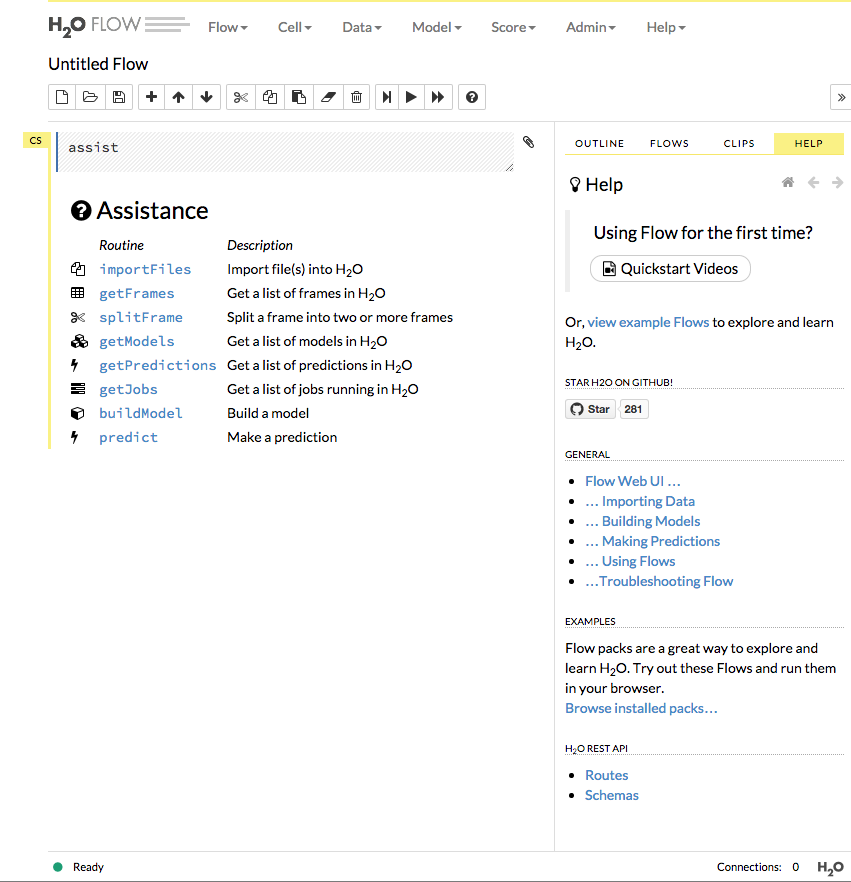Open the Model dropdown menu
Screen dimensions: 851x882
pyautogui.click(x=436, y=28)
